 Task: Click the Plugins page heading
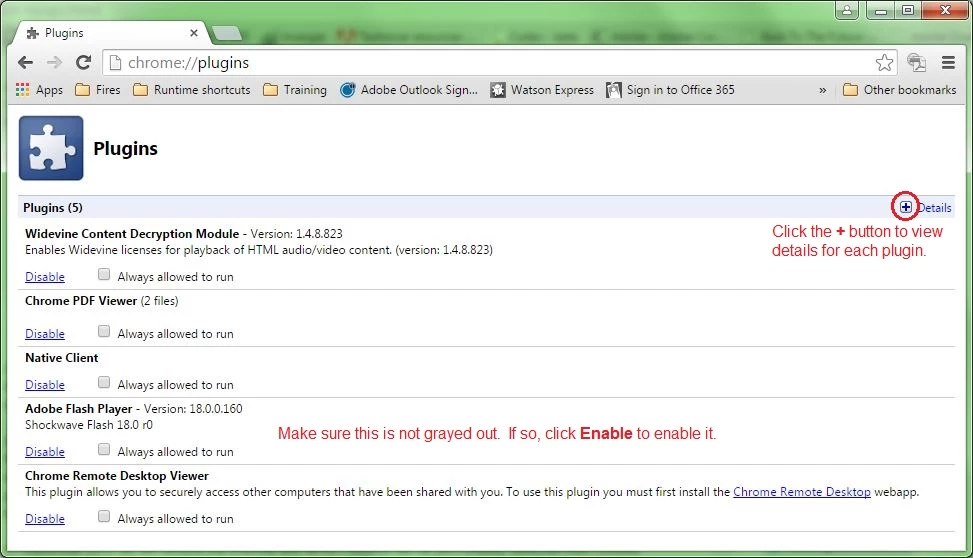click(125, 148)
